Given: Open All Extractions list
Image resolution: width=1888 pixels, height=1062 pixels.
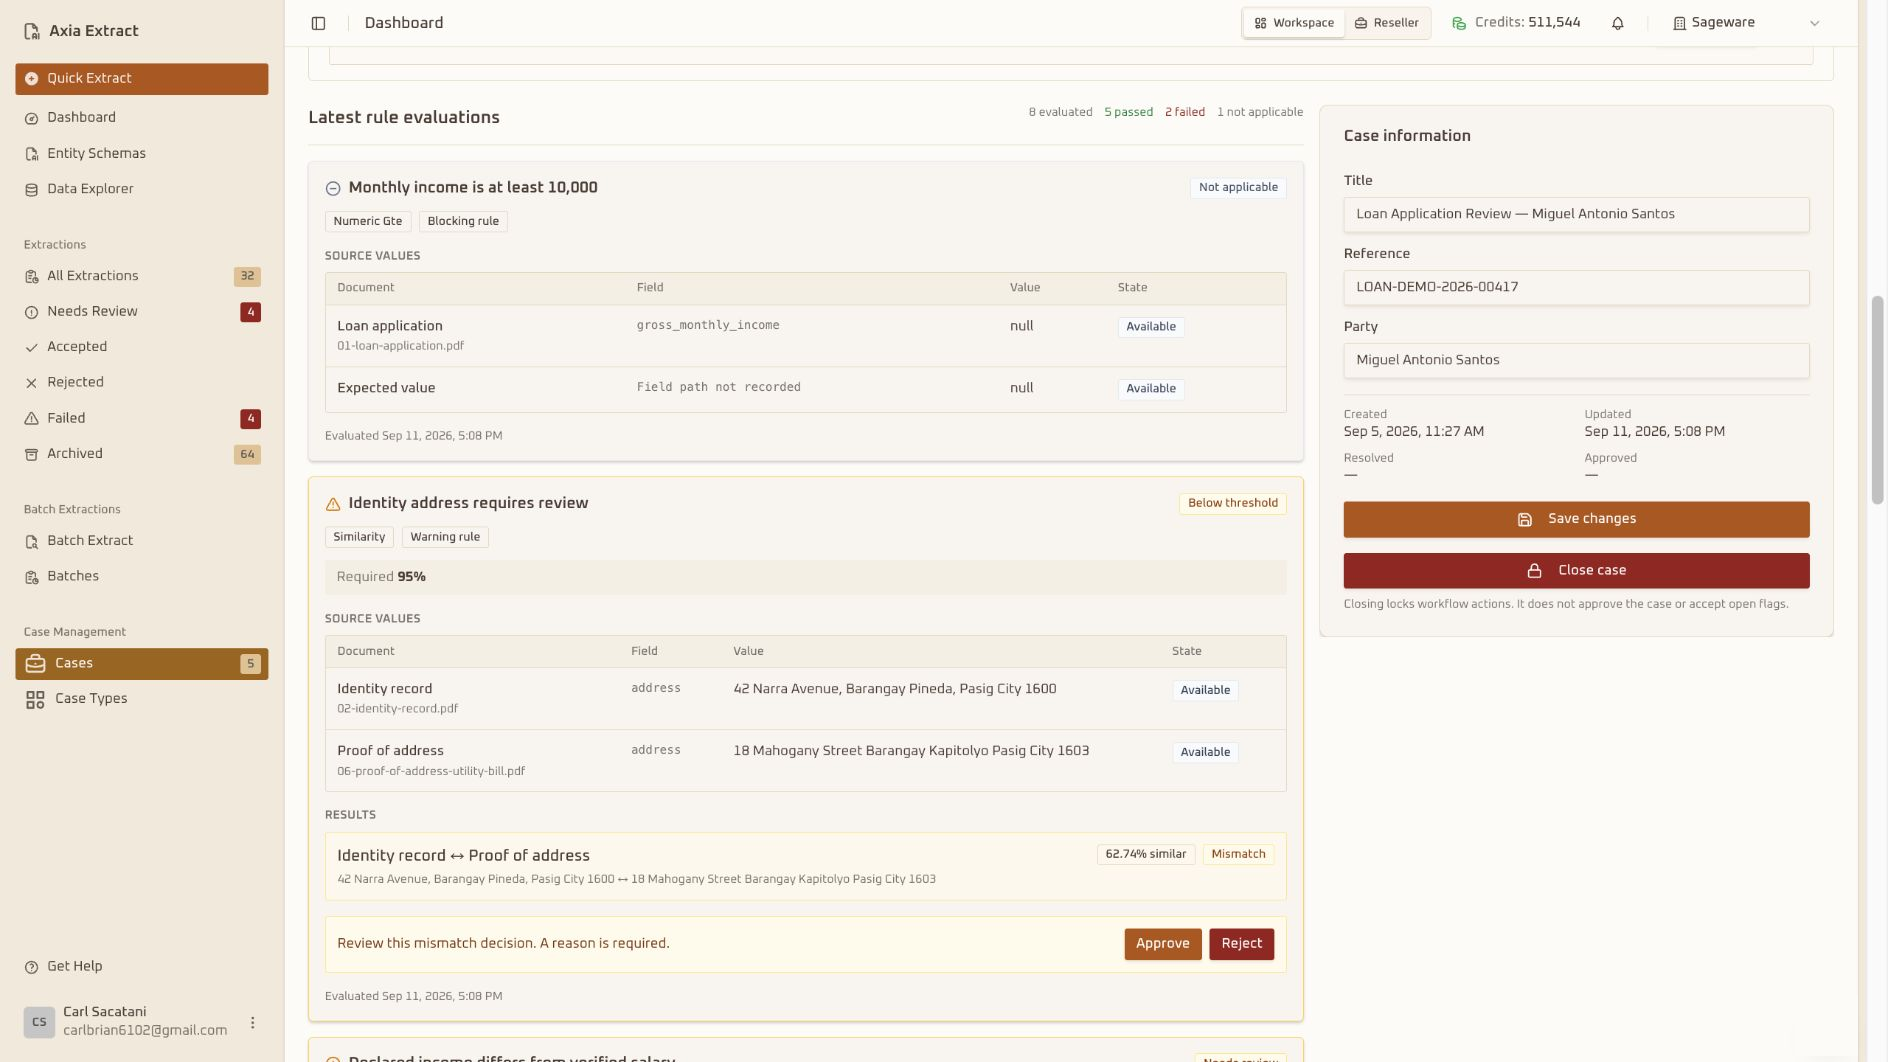Looking at the screenshot, I should pos(142,276).
